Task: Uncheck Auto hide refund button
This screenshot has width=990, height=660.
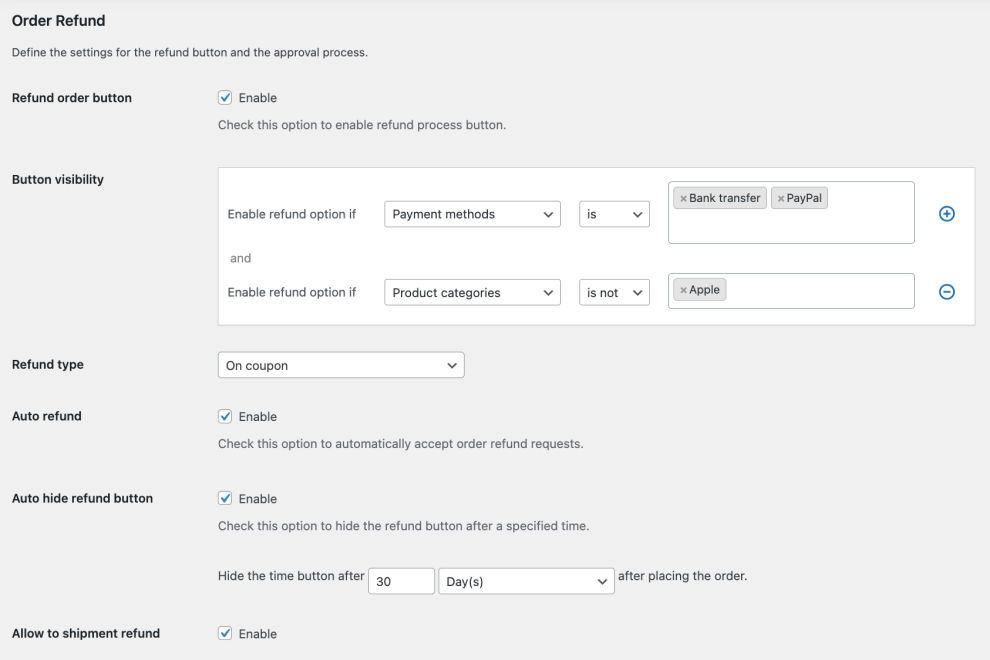Action: tap(225, 498)
